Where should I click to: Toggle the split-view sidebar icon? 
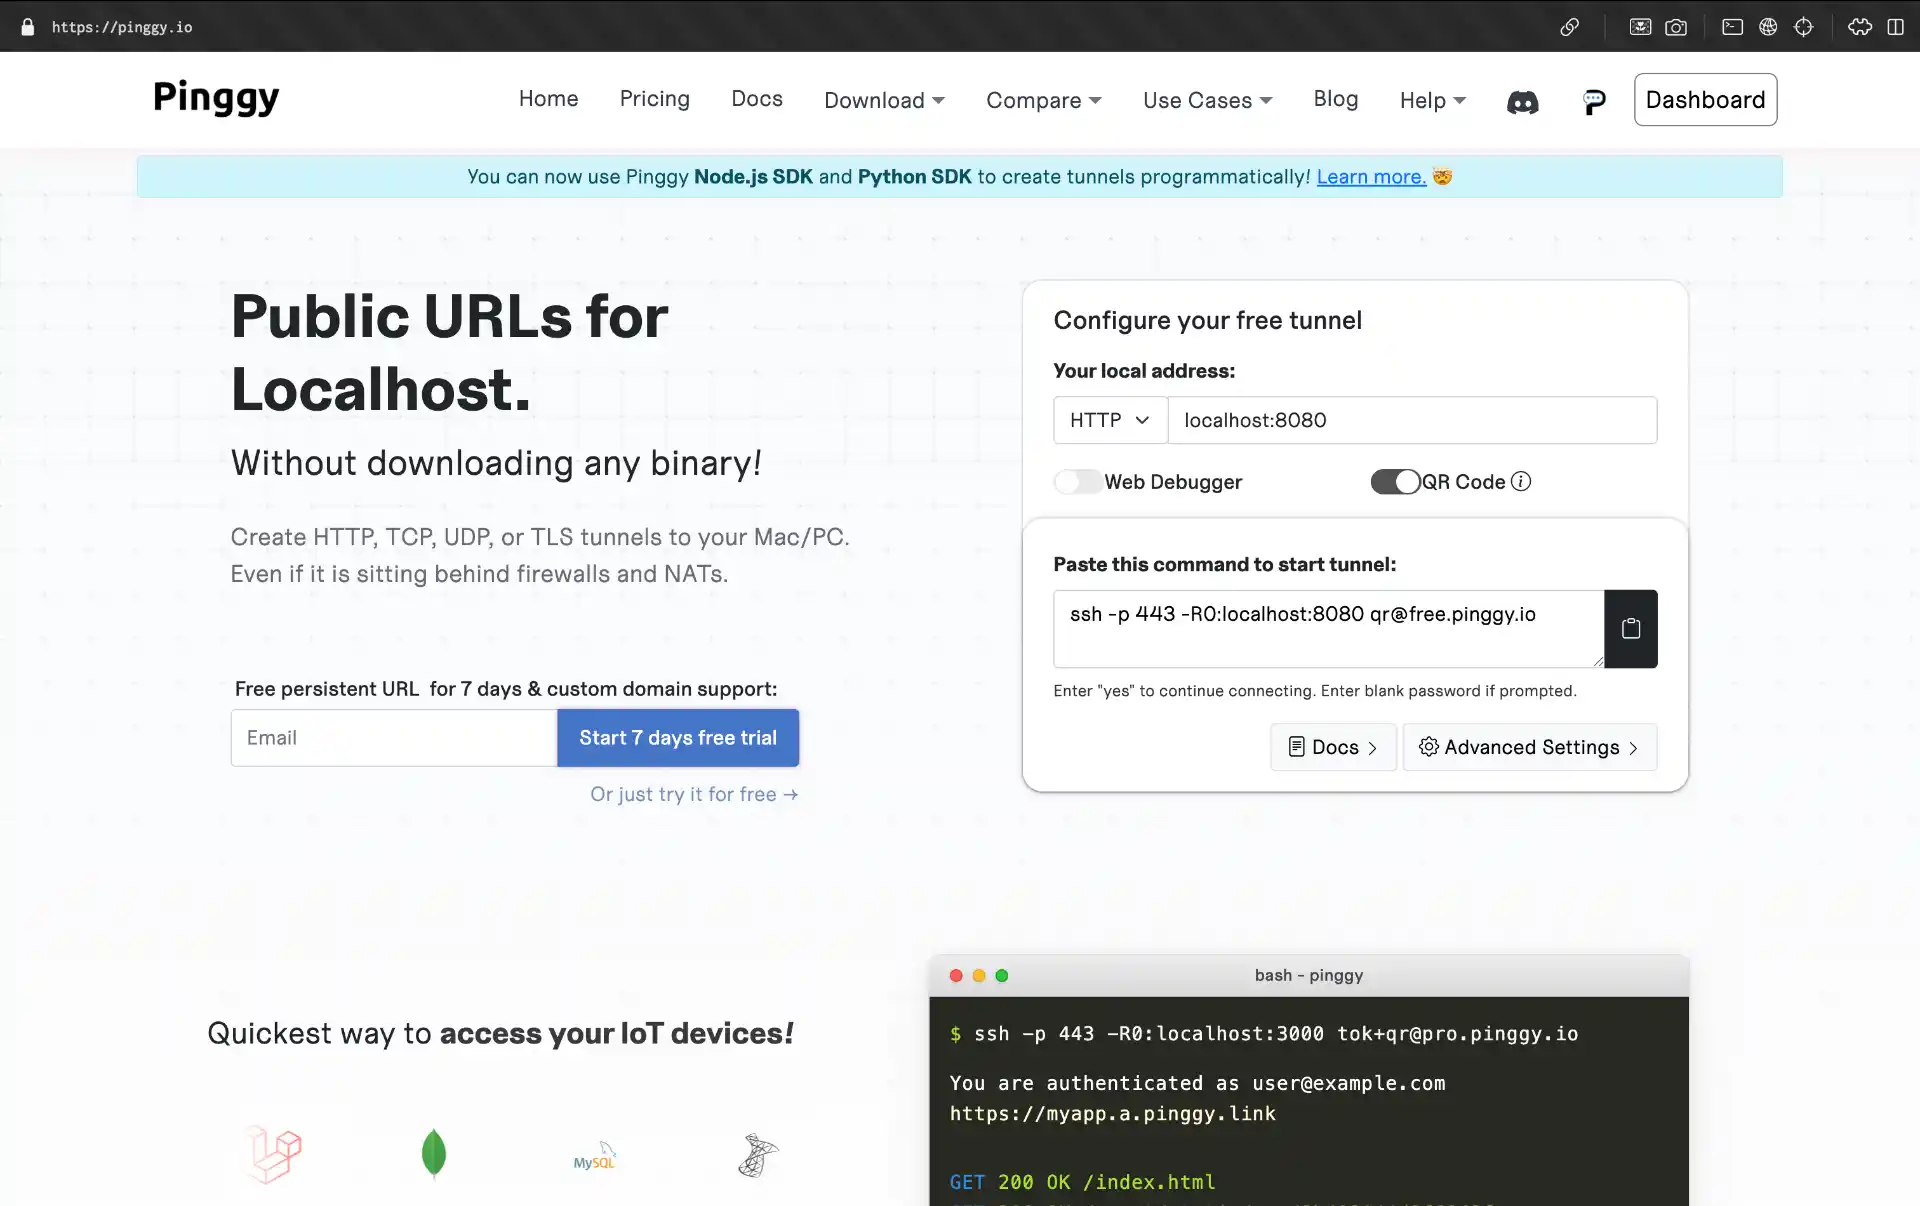(x=1895, y=27)
